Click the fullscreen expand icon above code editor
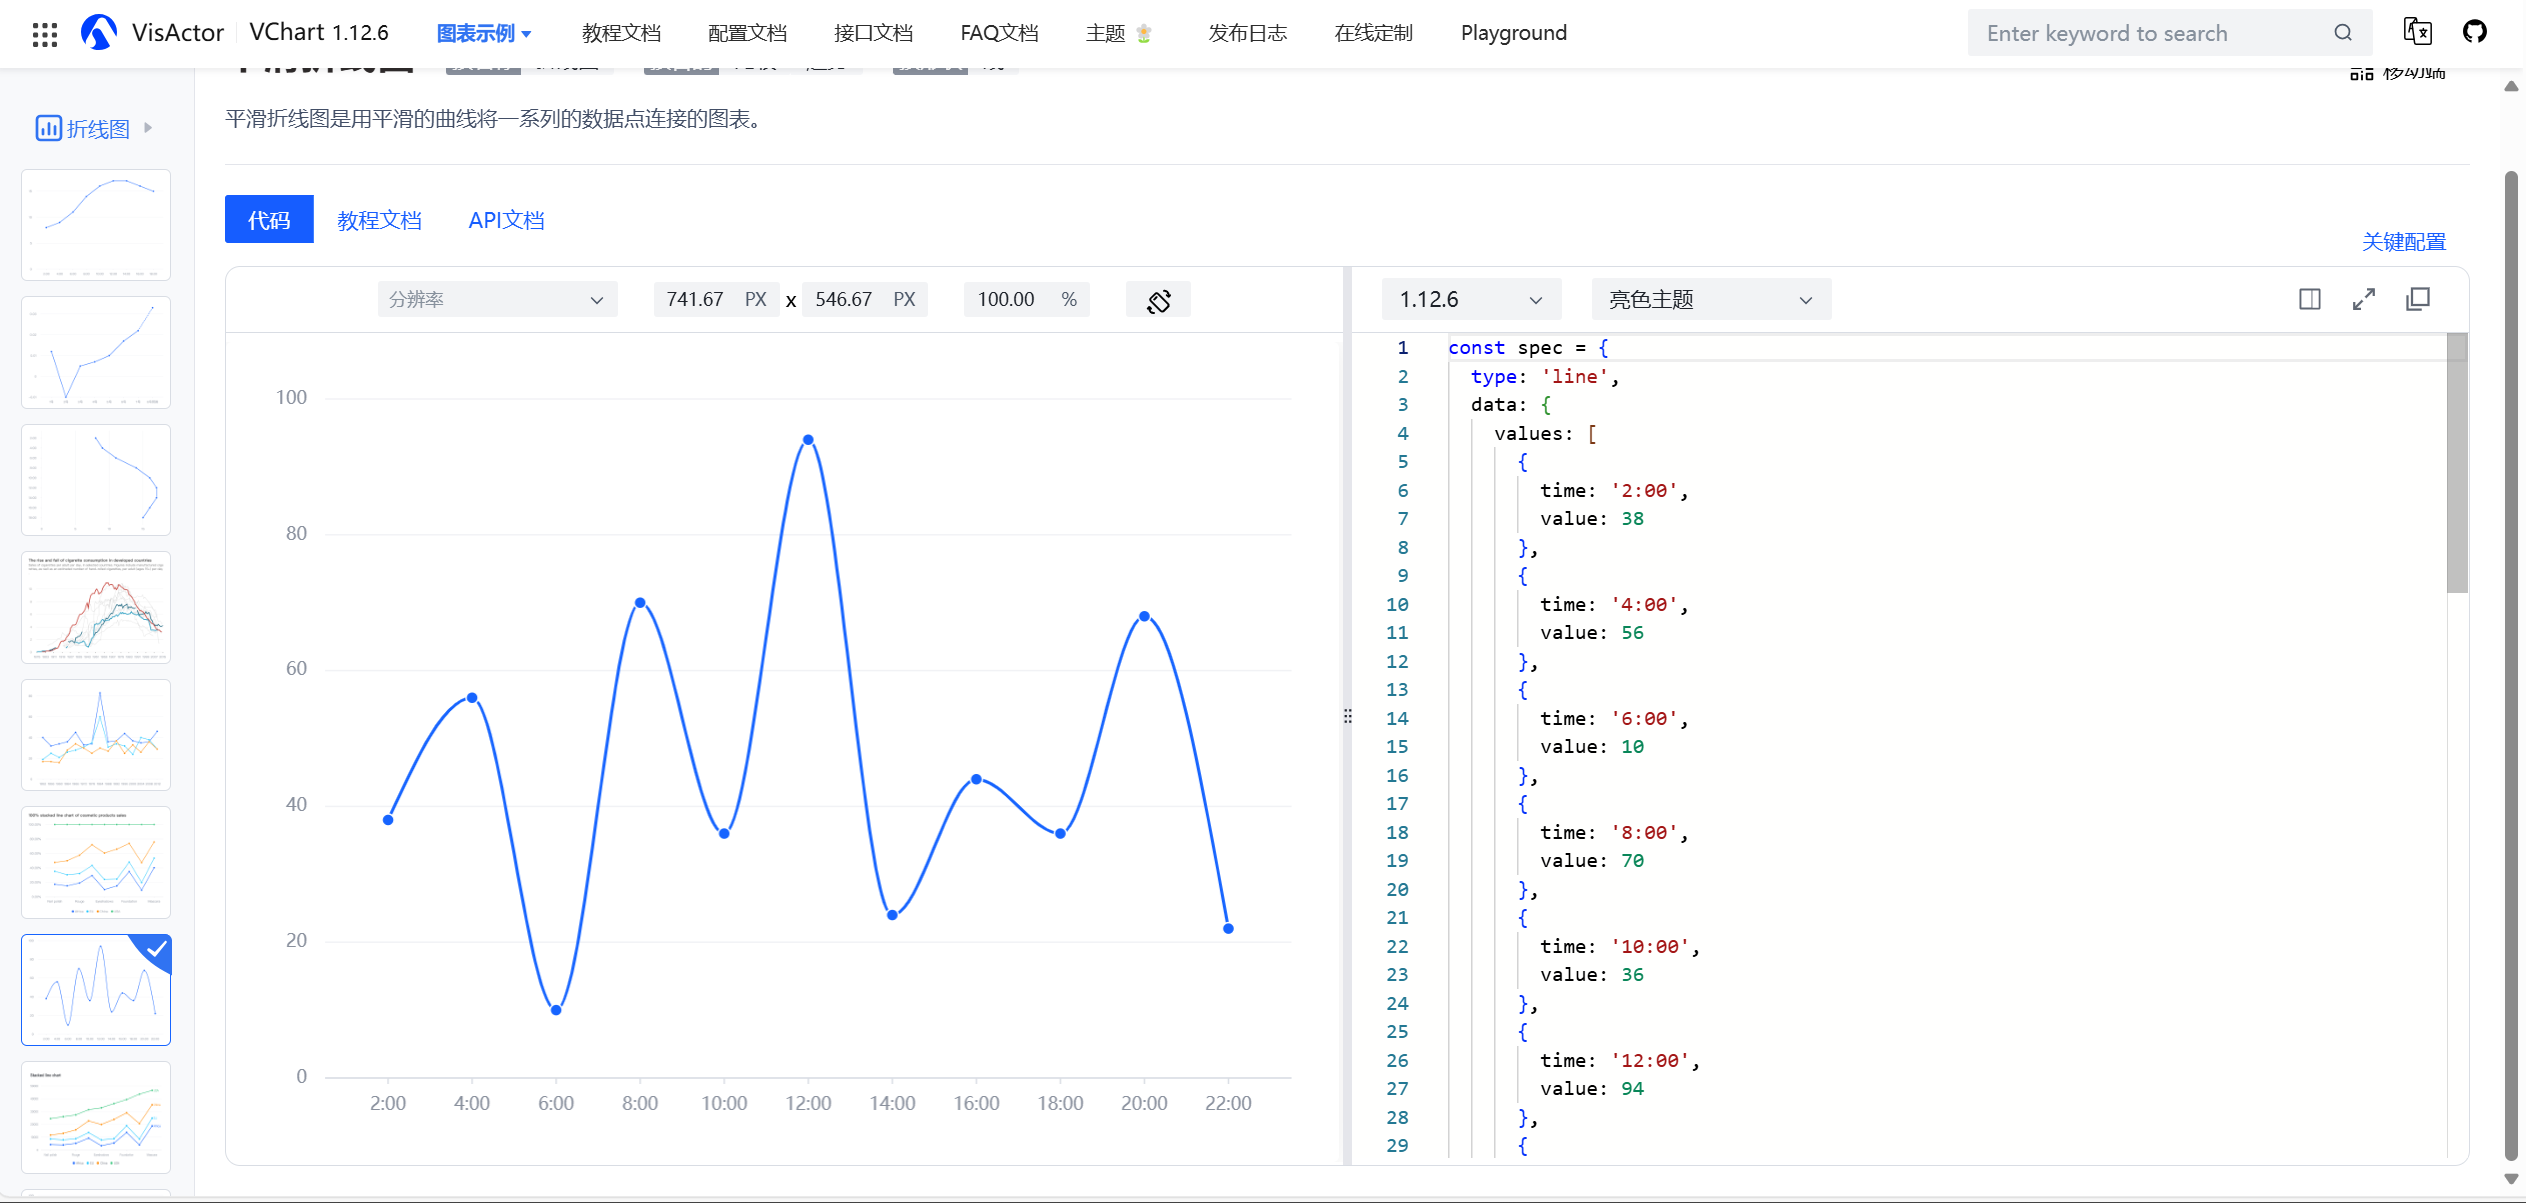The image size is (2526, 1203). tap(2364, 298)
